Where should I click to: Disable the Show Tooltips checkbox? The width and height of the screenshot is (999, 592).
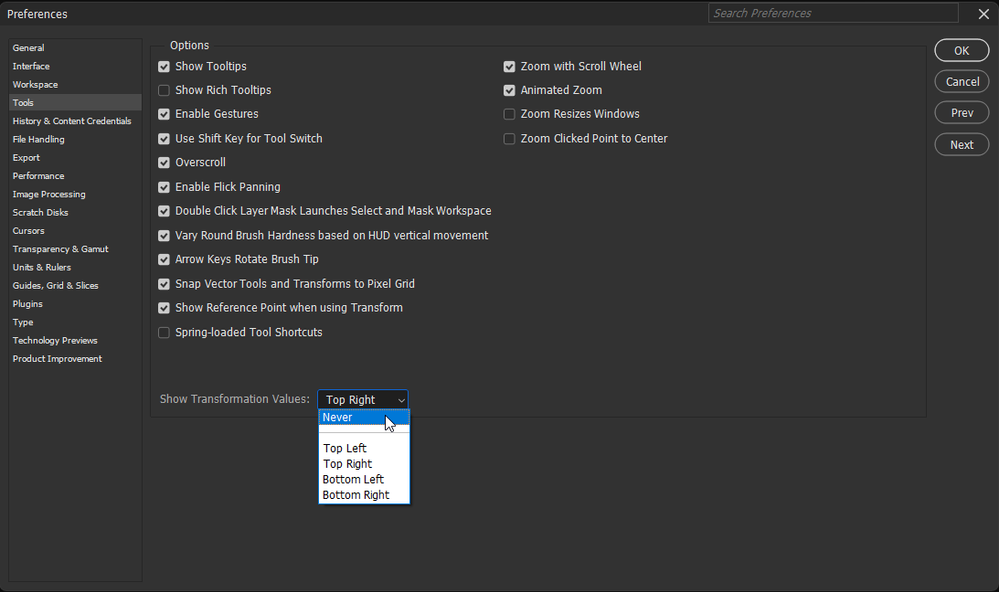(164, 66)
